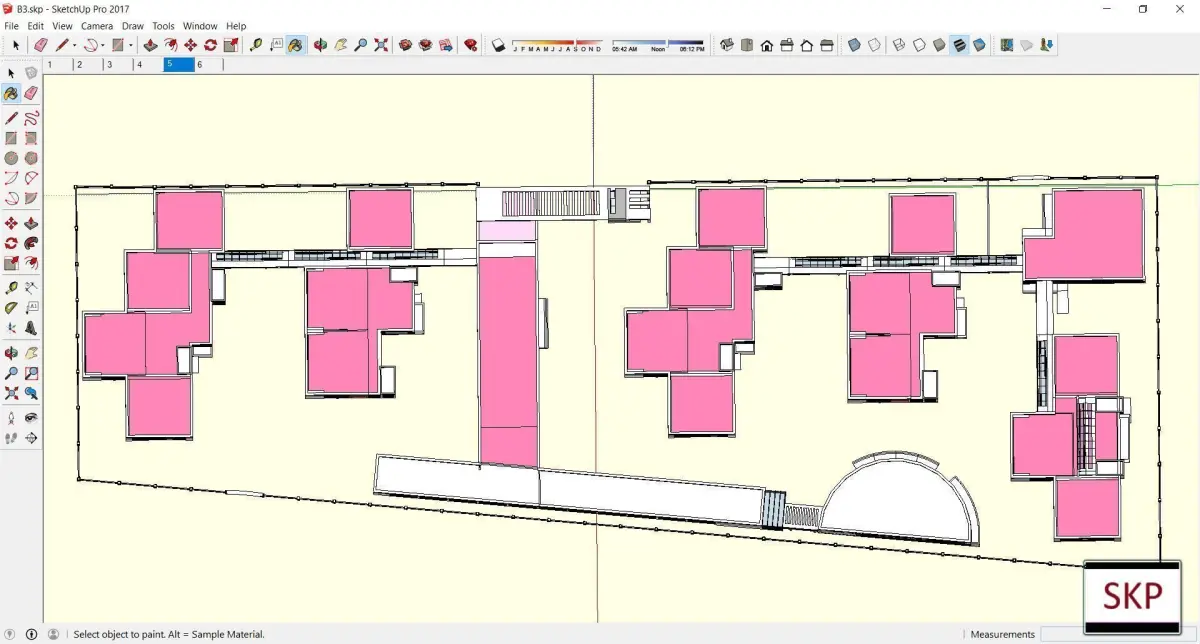
Task: Toggle Show/Hide Shadows
Action: click(x=498, y=45)
